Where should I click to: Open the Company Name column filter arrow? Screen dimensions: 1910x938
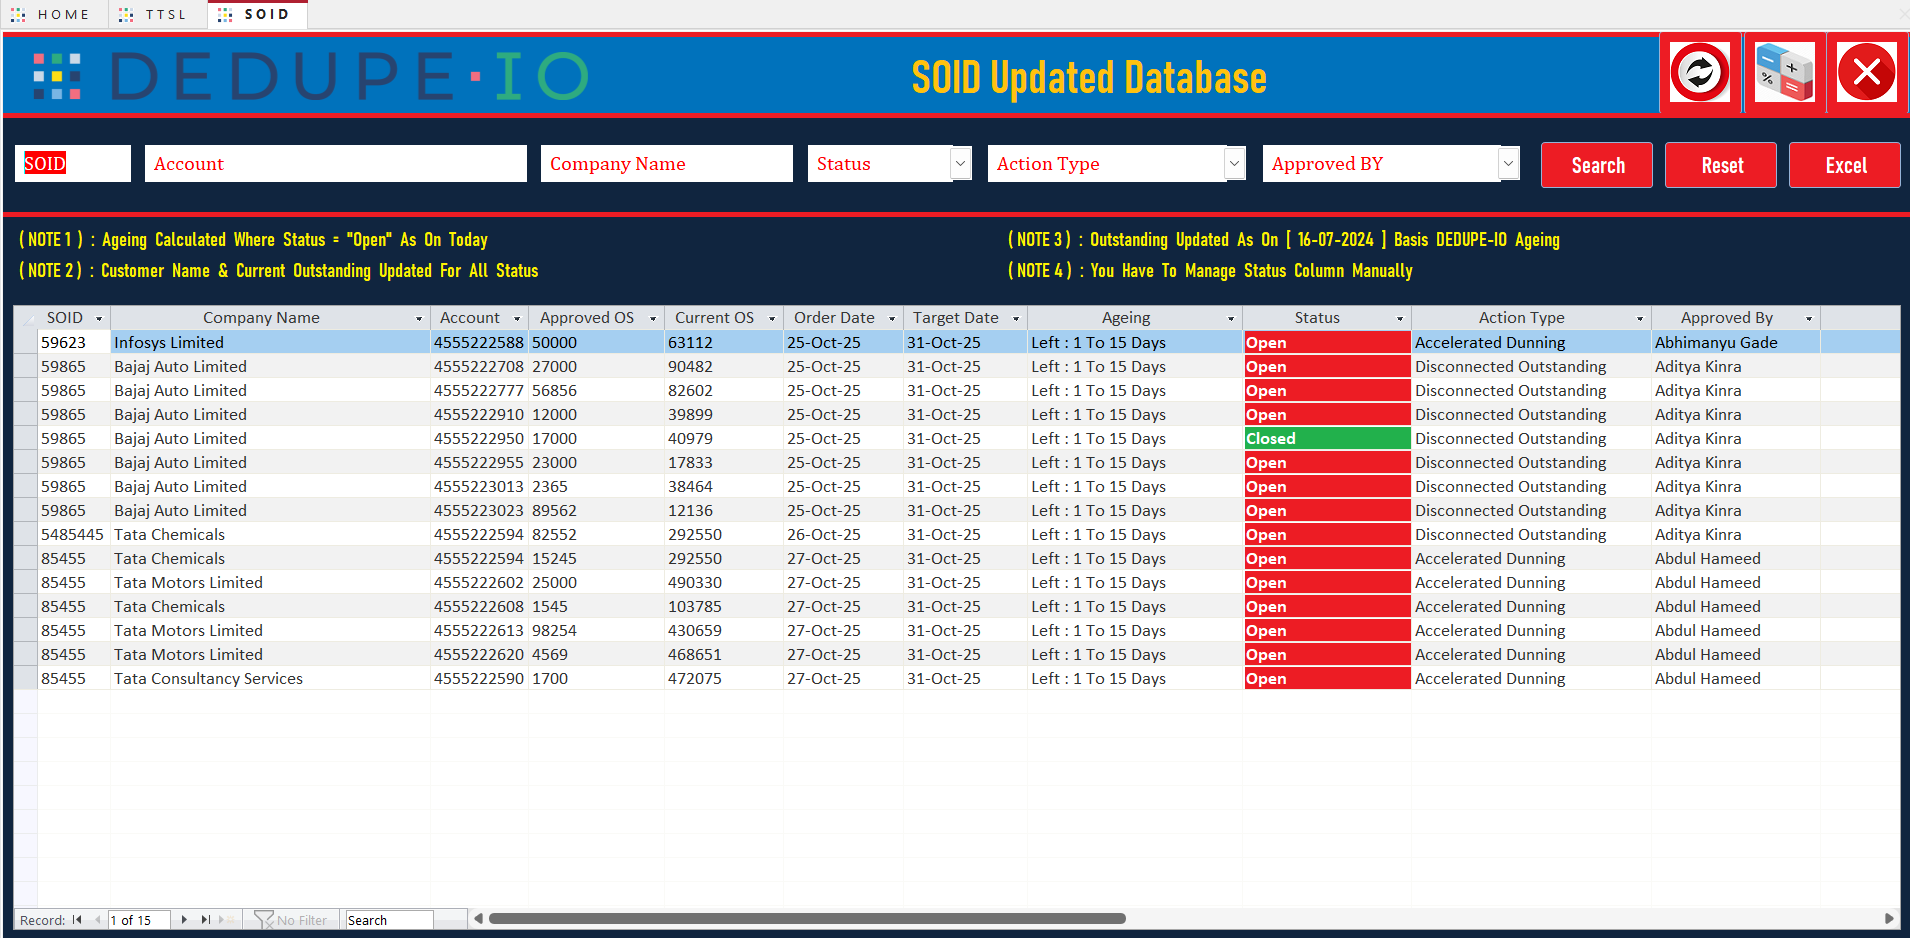coord(419,317)
